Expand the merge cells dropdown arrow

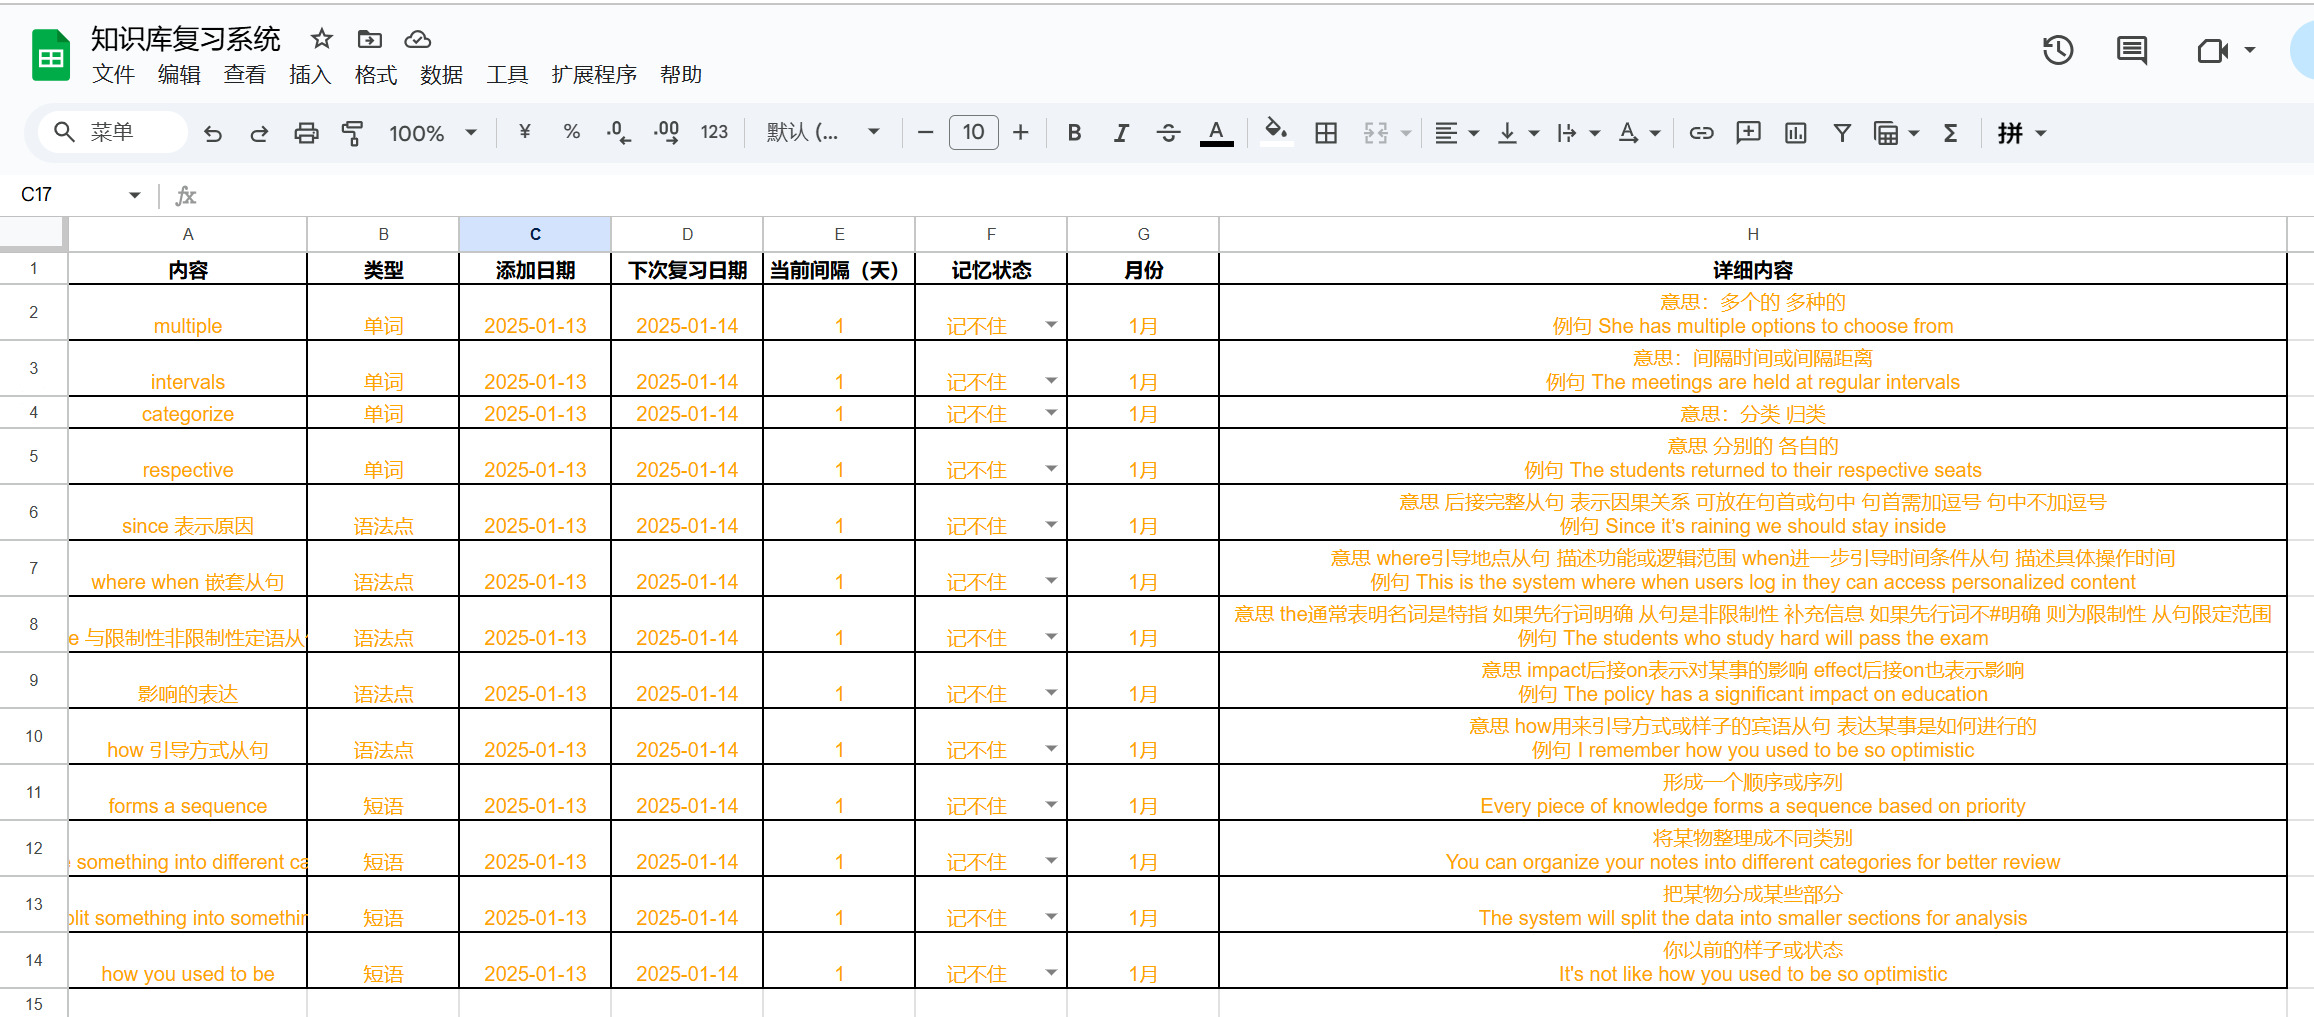(x=1404, y=132)
